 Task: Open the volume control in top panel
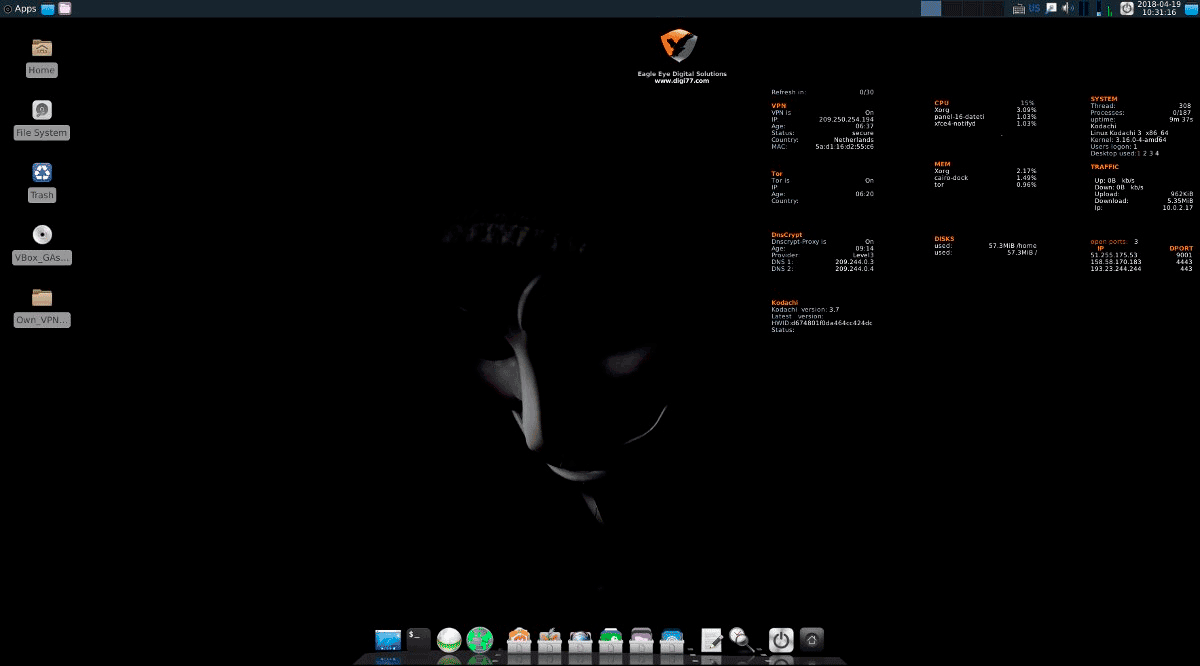pos(1068,8)
